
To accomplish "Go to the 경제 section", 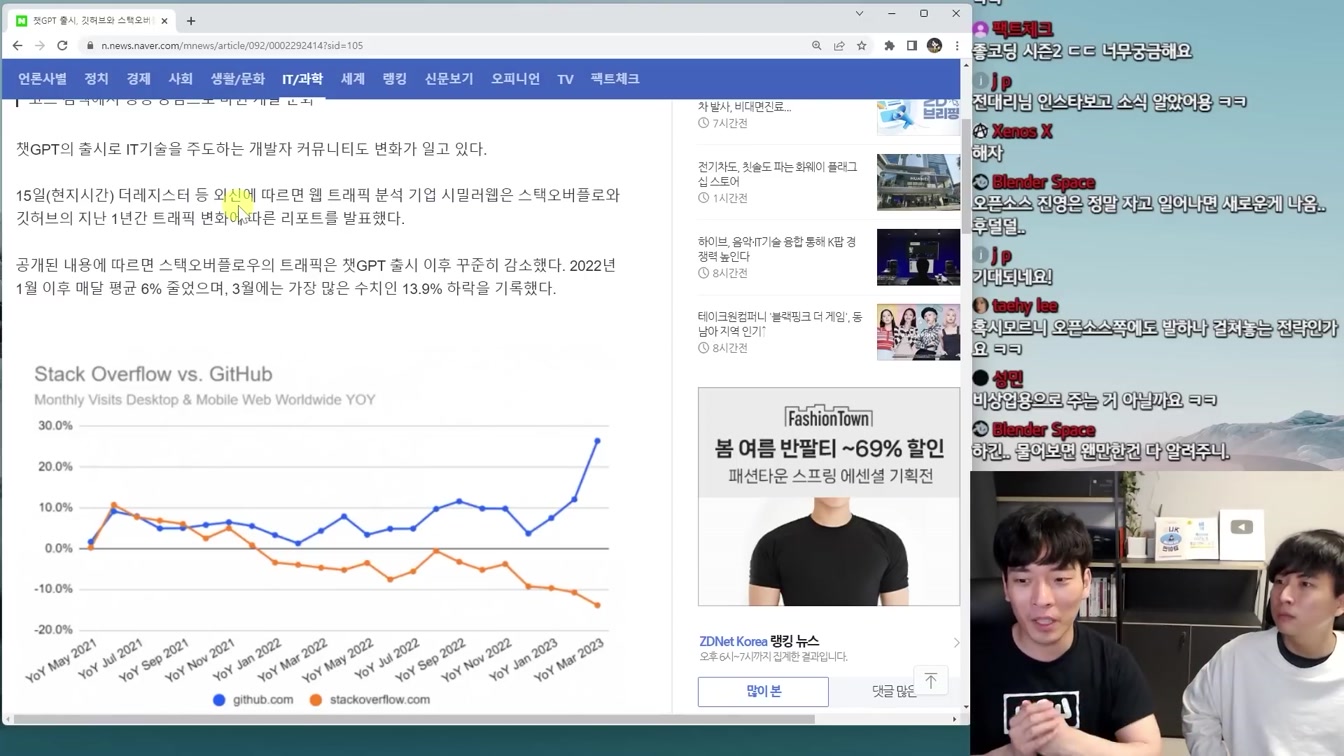I will tap(138, 79).
